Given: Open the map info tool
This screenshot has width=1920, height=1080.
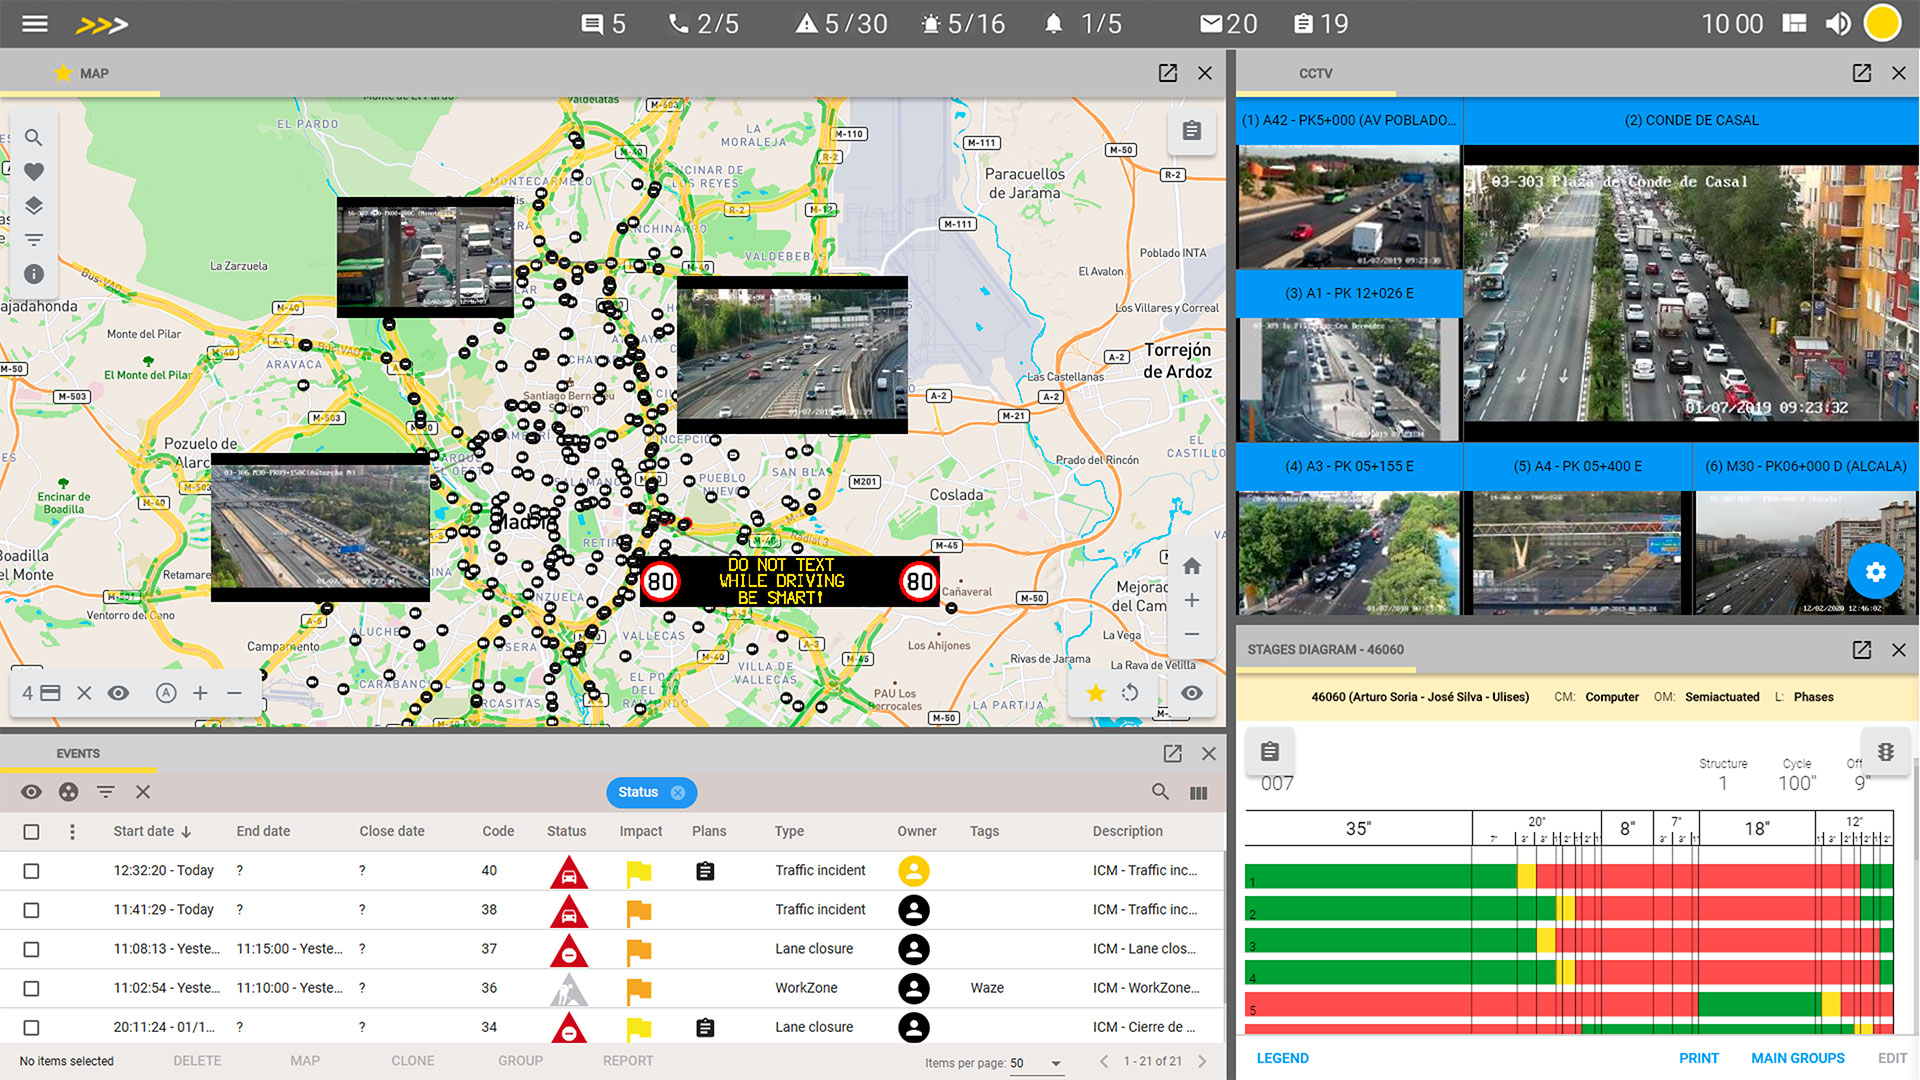Looking at the screenshot, I should click(x=33, y=273).
